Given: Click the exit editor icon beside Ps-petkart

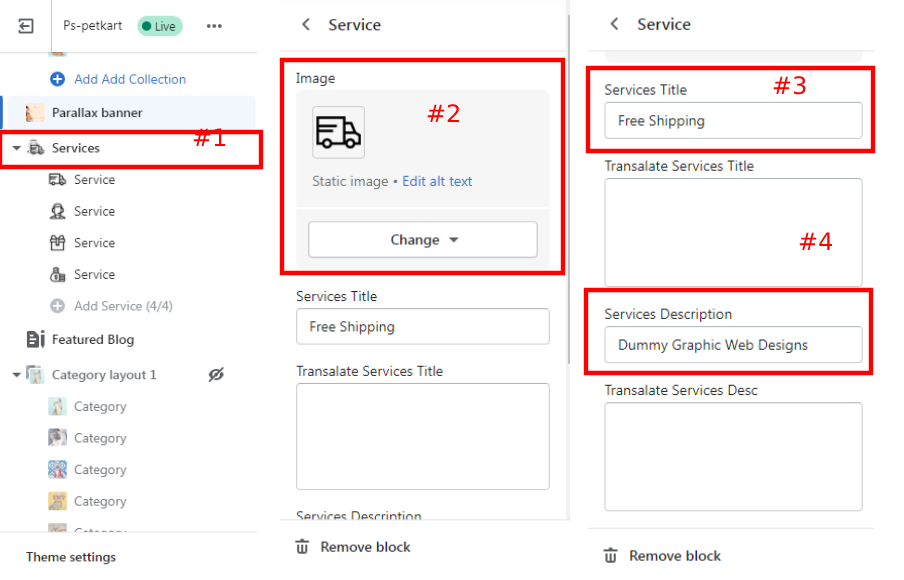Looking at the screenshot, I should [26, 26].
